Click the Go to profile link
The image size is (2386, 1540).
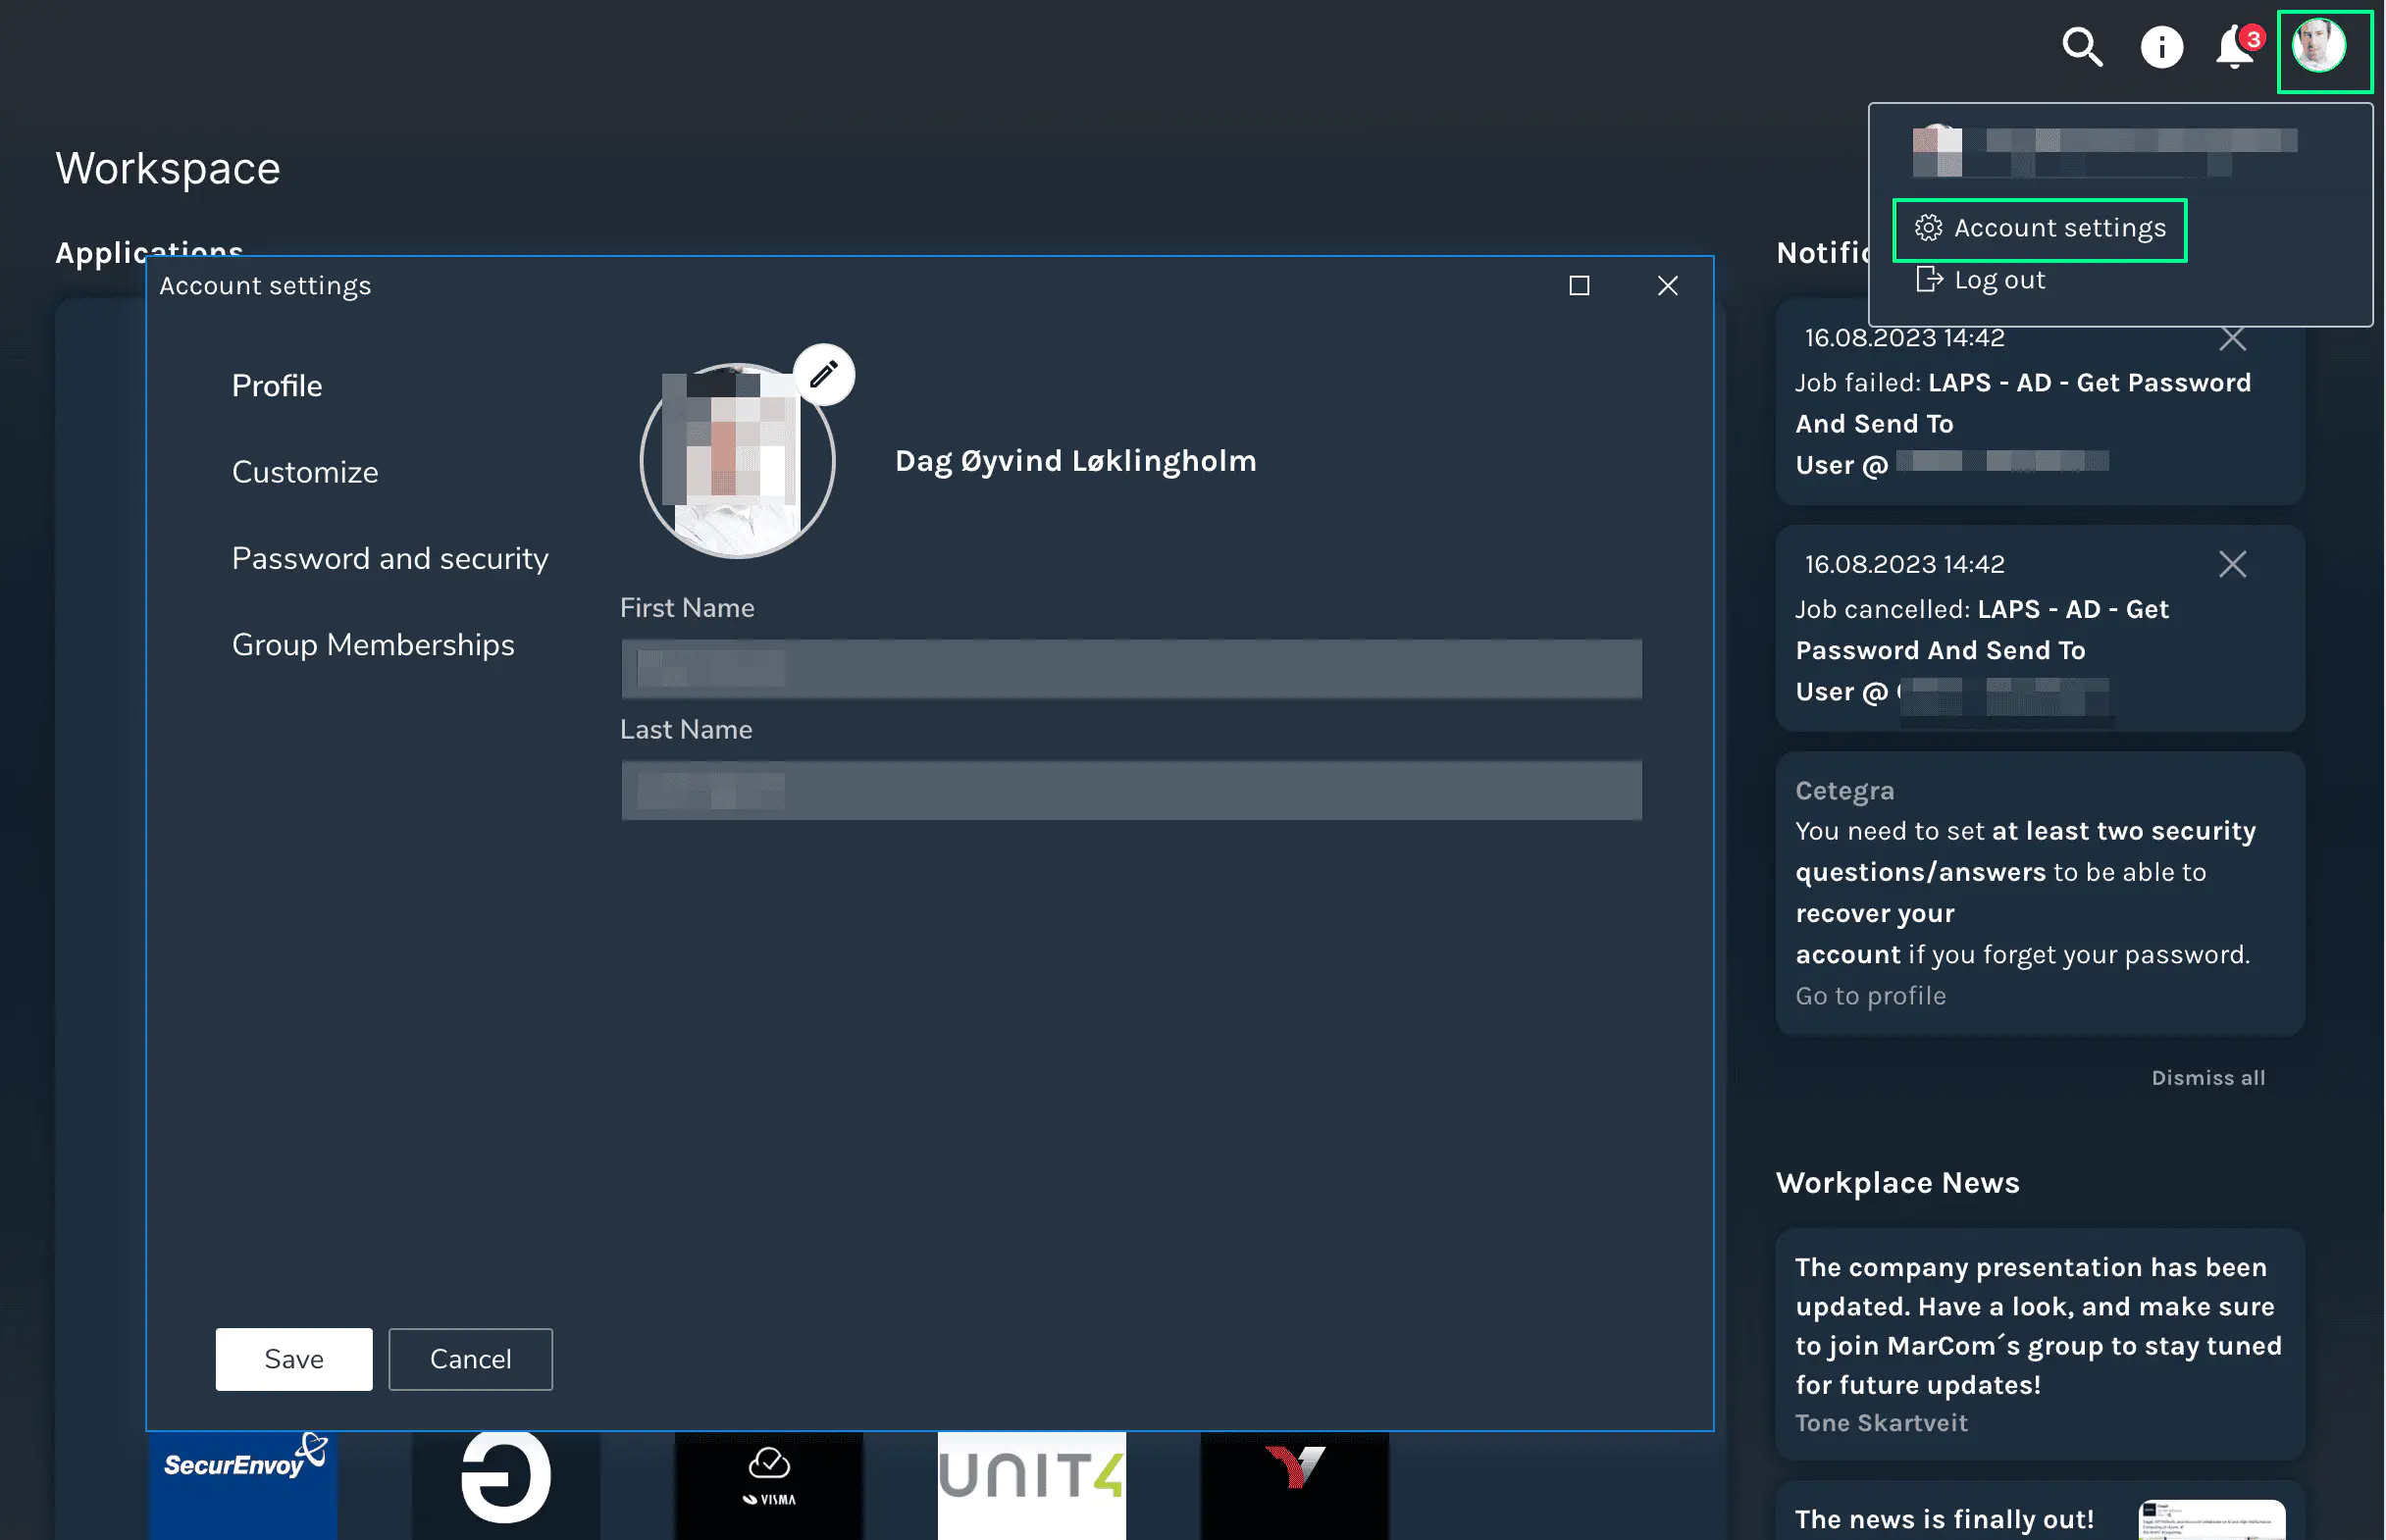(1870, 996)
